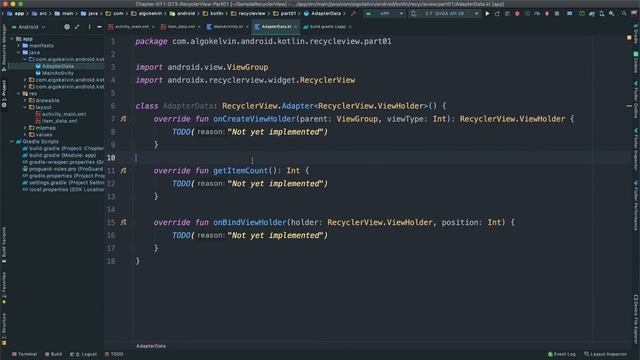The image size is (640, 360).
Task: Open AVD Manager device icon
Action: click(602, 13)
